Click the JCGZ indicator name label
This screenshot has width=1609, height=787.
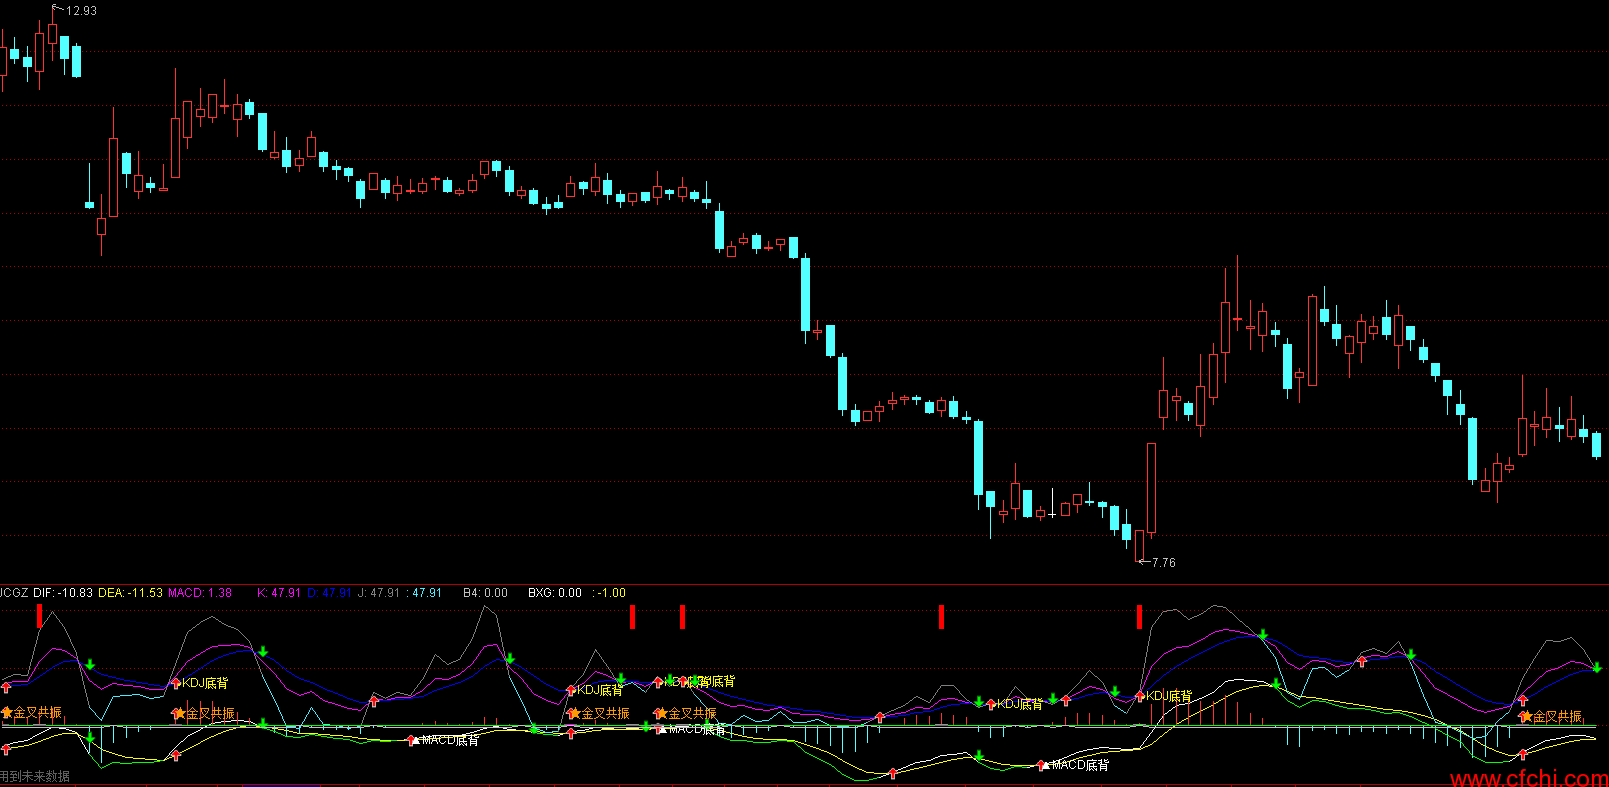click(14, 593)
